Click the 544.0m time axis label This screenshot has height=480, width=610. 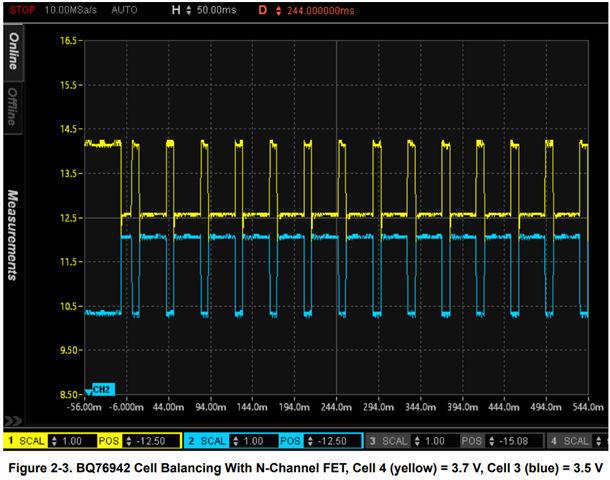tap(588, 407)
